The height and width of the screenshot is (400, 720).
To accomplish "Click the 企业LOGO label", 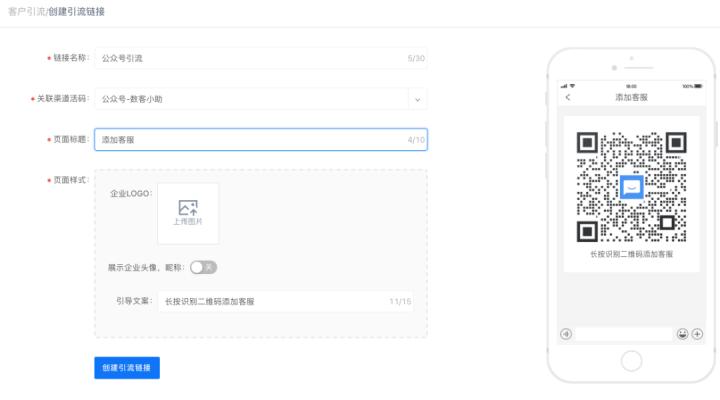I will pos(130,193).
